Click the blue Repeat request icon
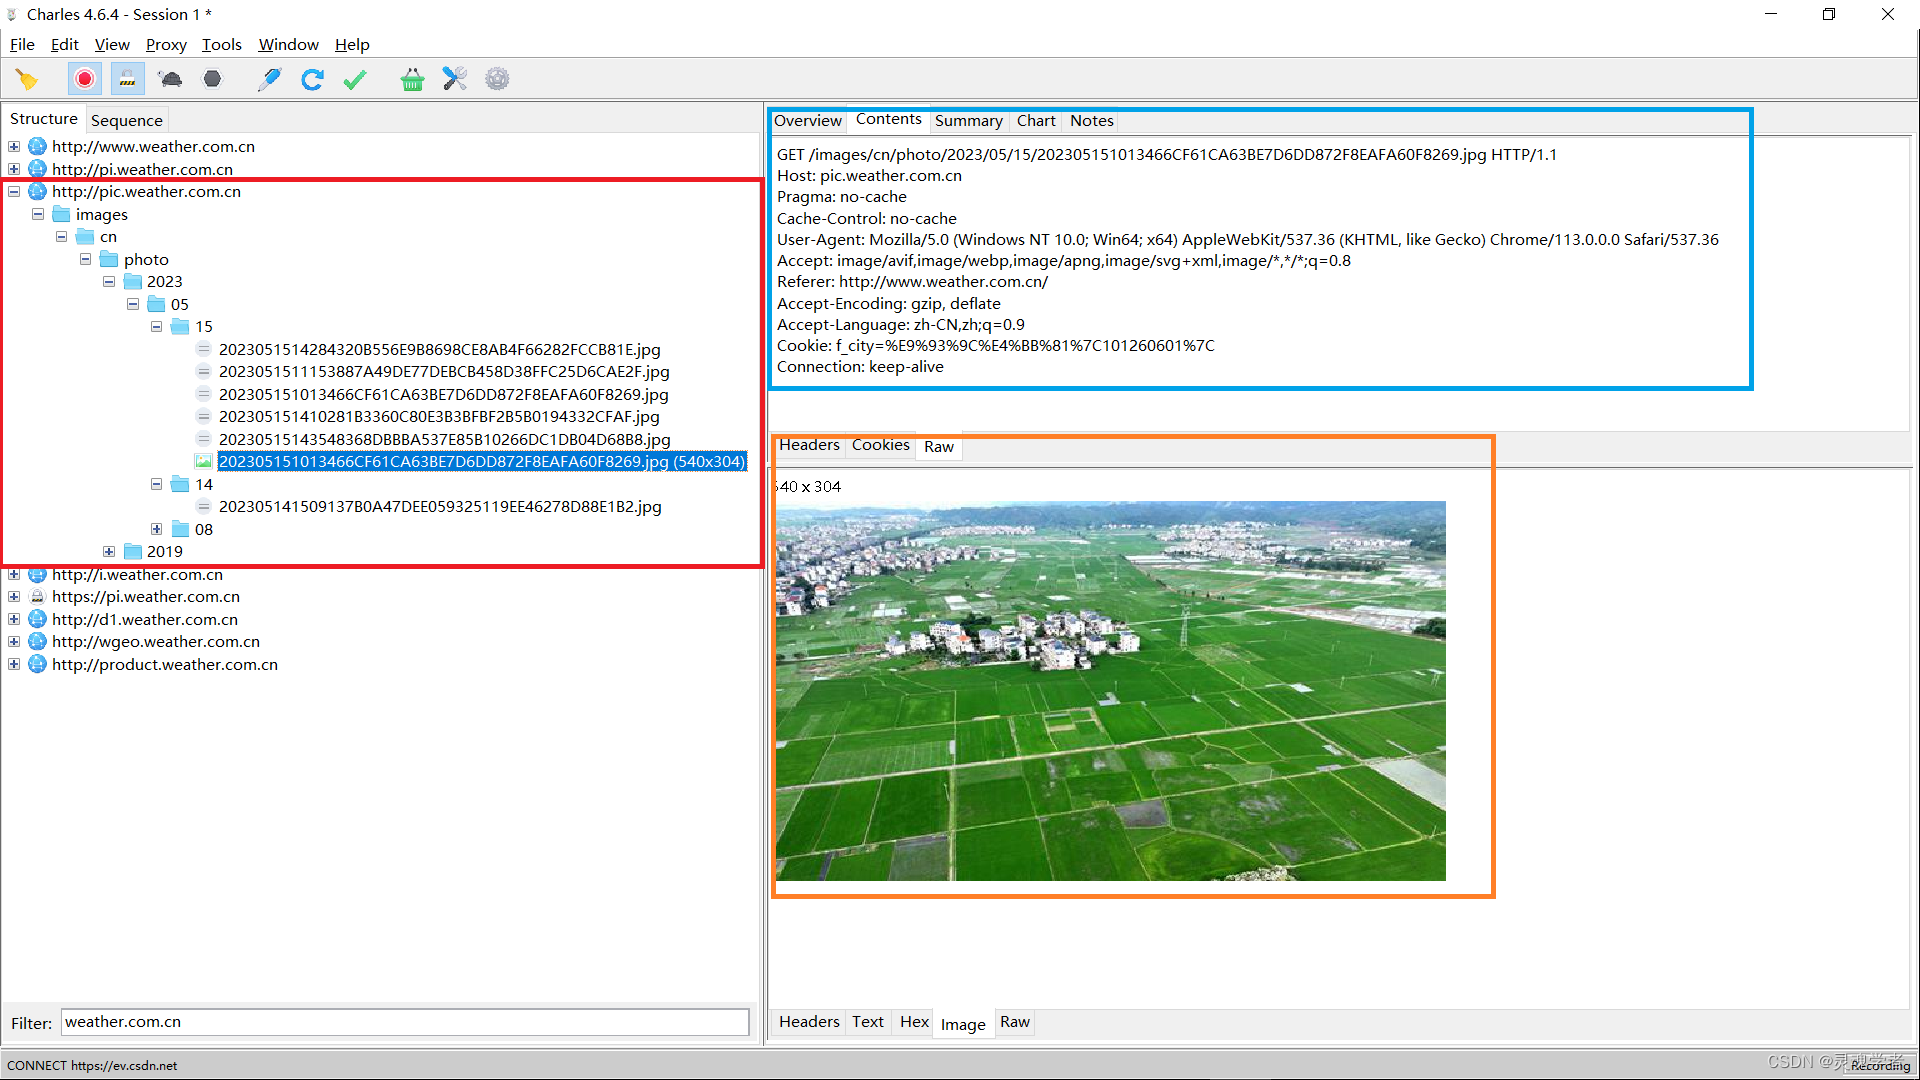The image size is (1920, 1080). tap(312, 79)
